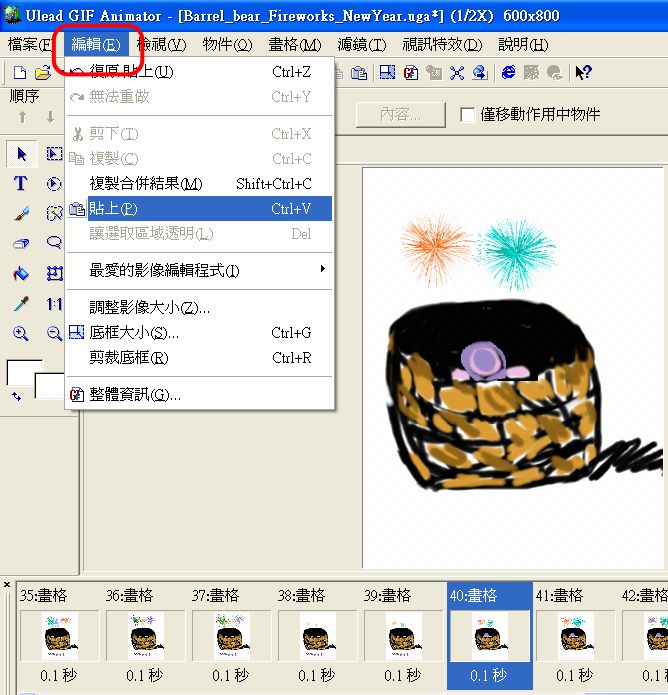The image size is (668, 695).
Task: Click the 內容... button
Action: pos(400,115)
